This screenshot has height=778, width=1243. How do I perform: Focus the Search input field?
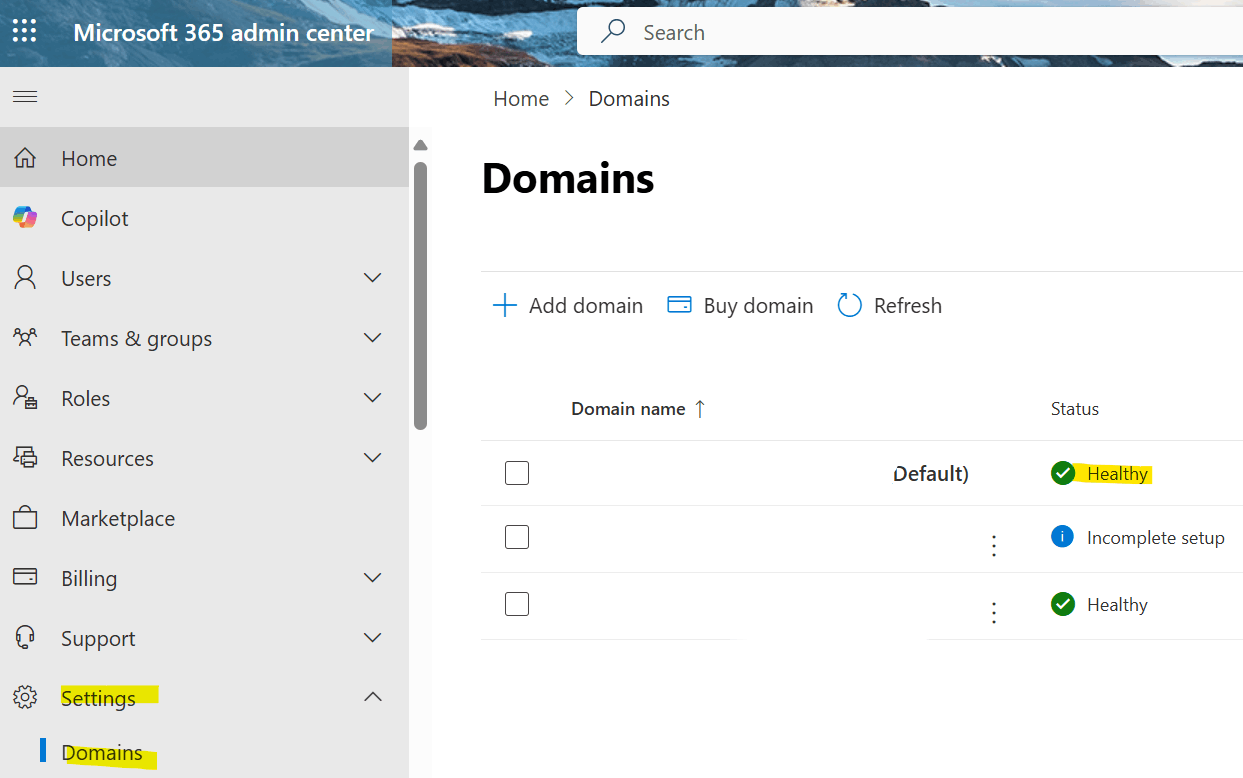click(x=910, y=32)
